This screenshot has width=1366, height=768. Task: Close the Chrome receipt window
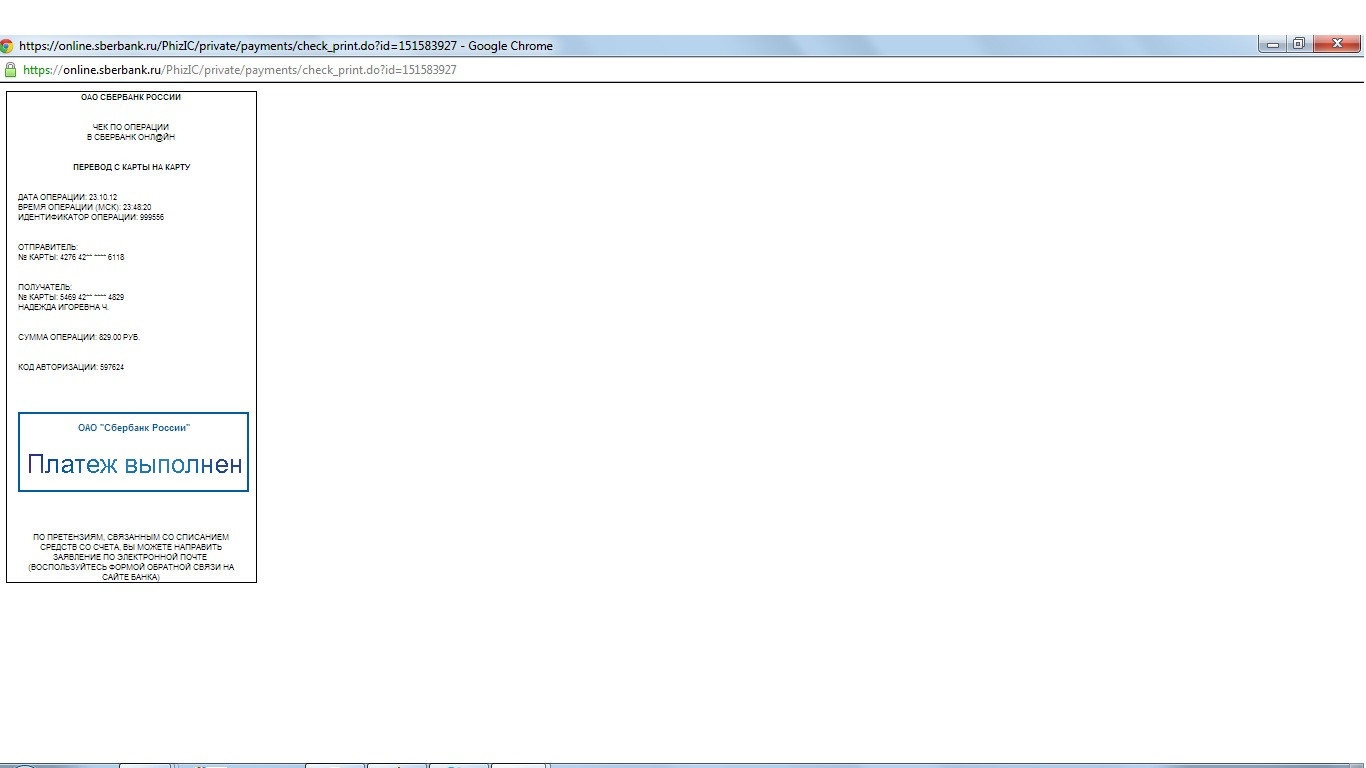1336,44
